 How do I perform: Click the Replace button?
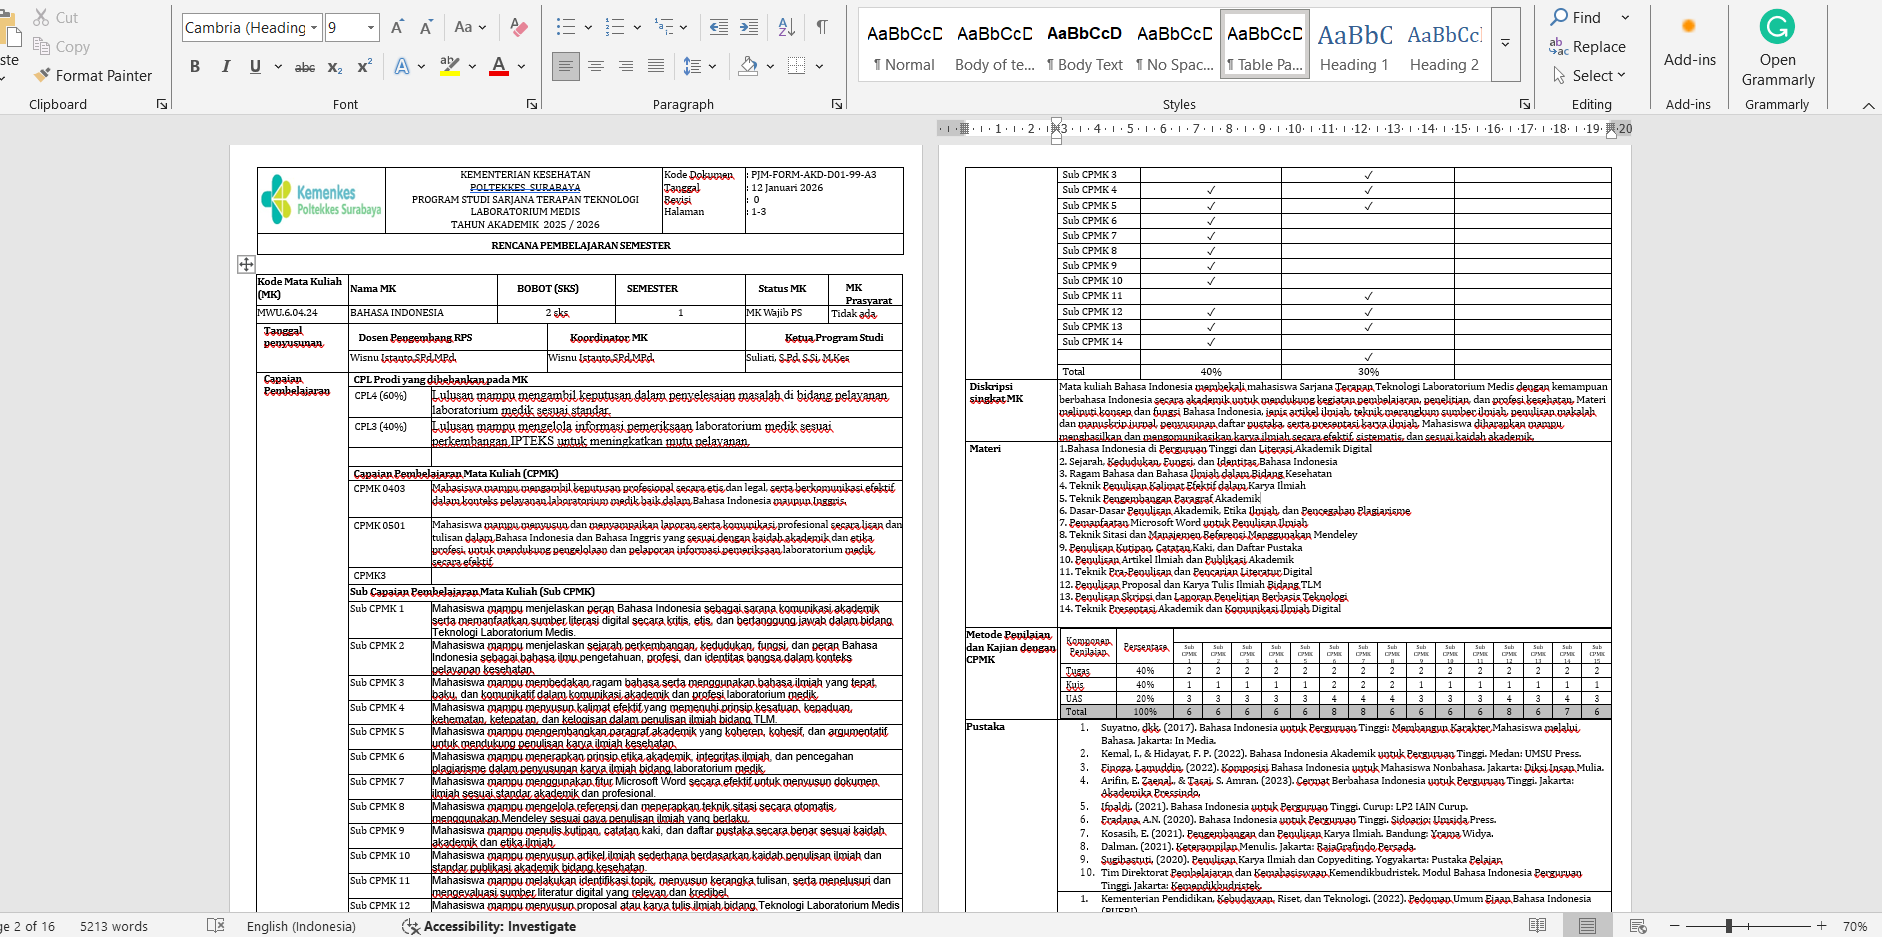[x=1587, y=47]
